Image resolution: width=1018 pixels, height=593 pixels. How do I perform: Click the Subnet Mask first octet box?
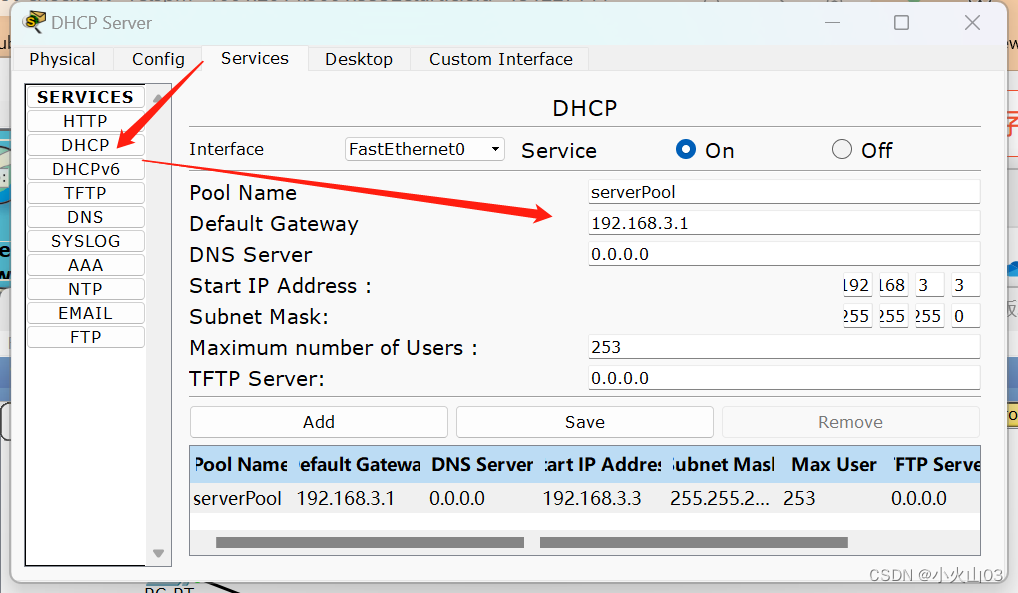pos(857,316)
